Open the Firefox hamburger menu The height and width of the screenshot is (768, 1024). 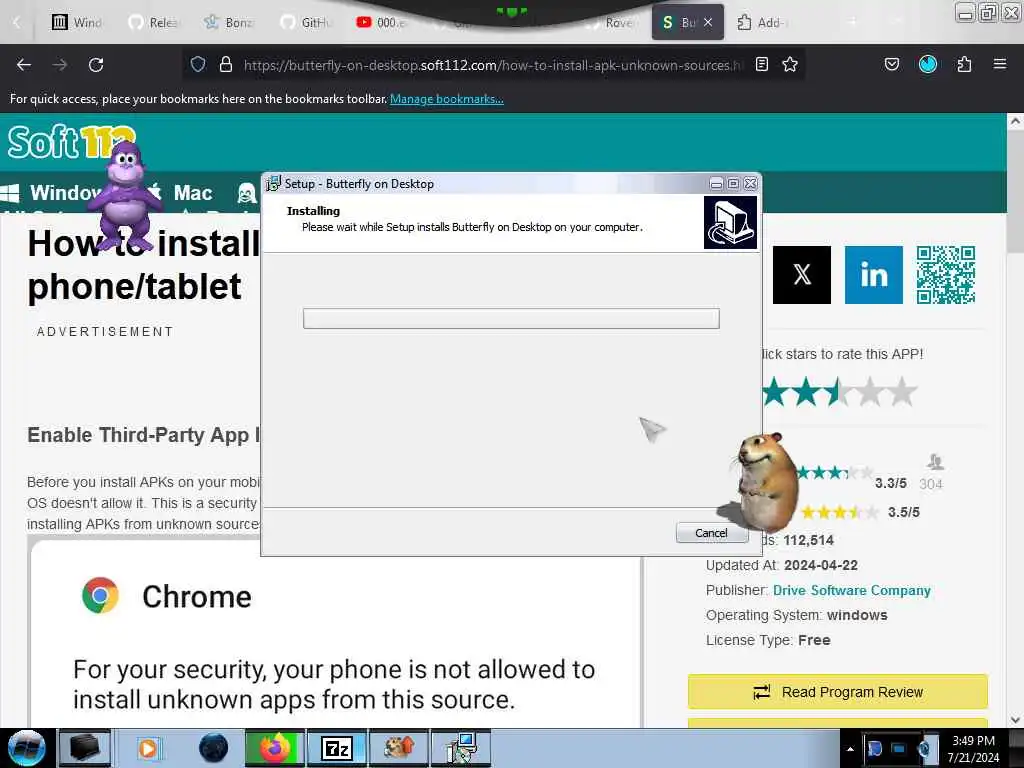1000,64
